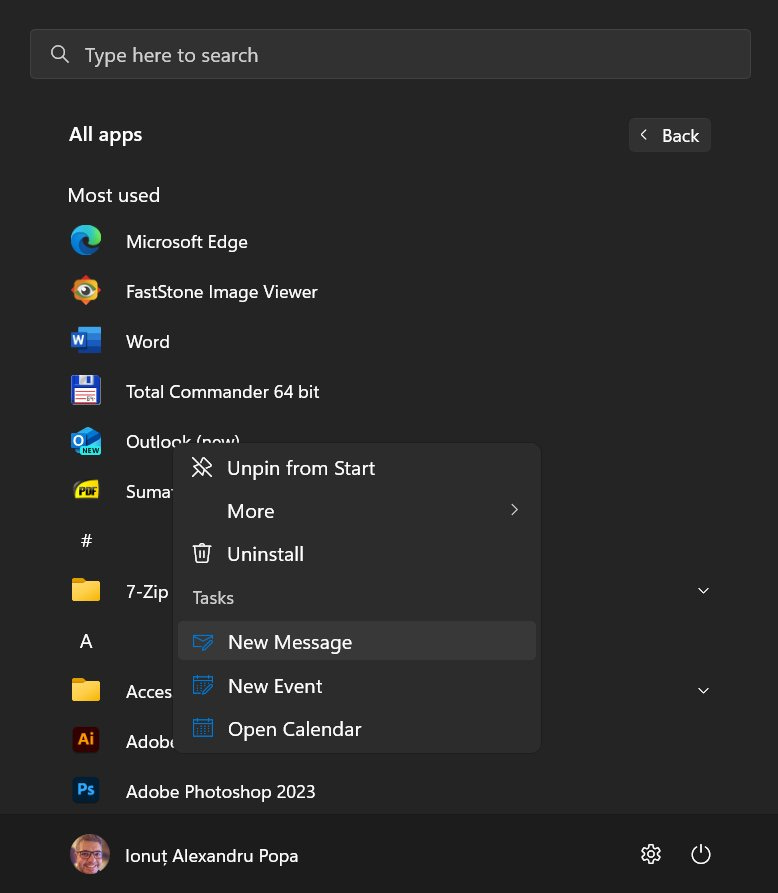
Task: Click the Outlook (new) app icon
Action: pos(86,441)
